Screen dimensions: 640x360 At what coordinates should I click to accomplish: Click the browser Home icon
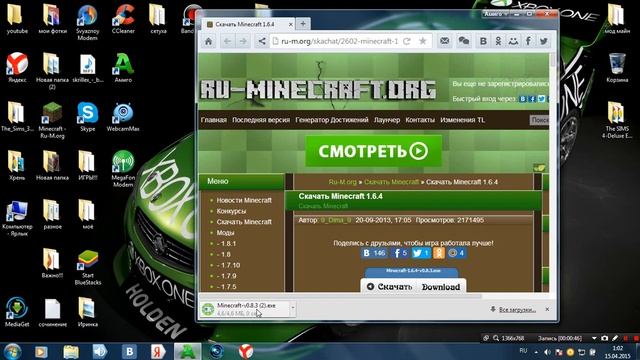(x=209, y=41)
